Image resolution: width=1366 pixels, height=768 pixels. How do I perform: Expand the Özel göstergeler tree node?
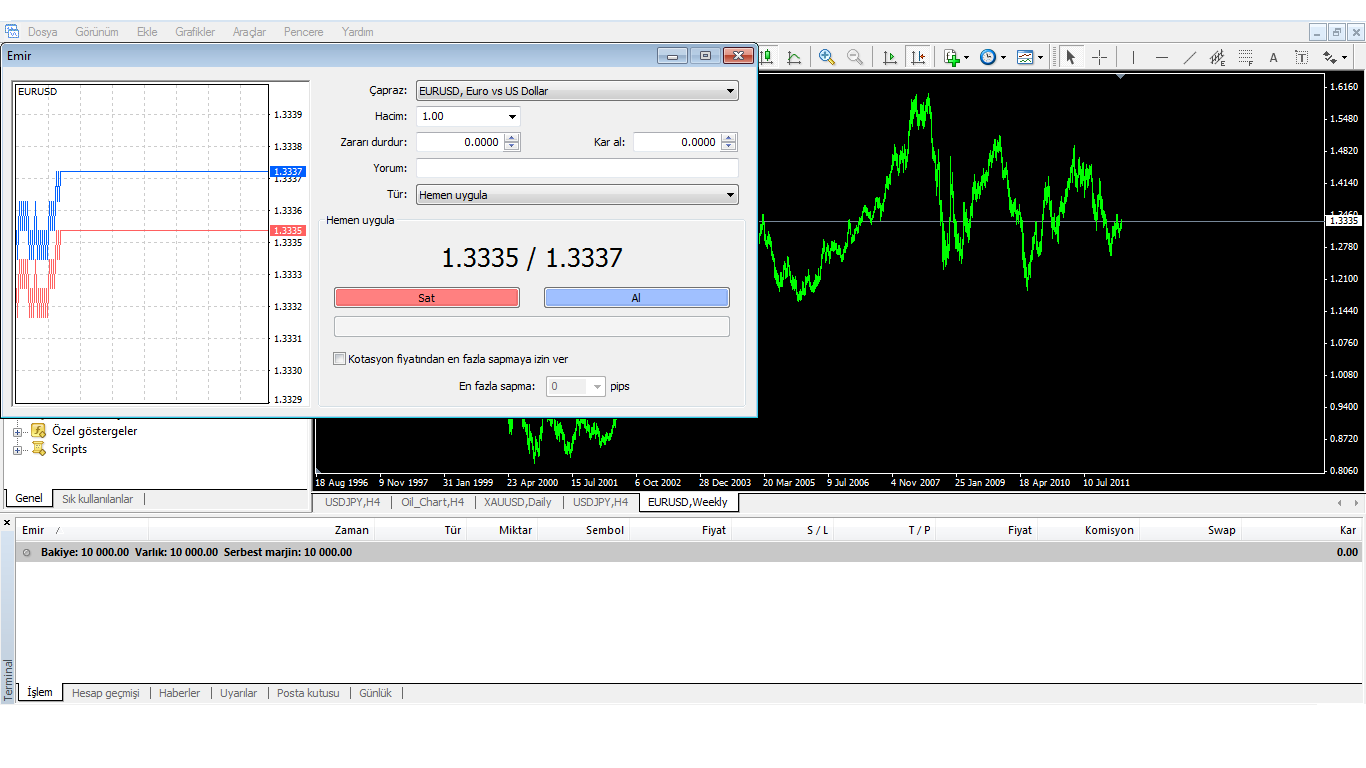tap(17, 432)
